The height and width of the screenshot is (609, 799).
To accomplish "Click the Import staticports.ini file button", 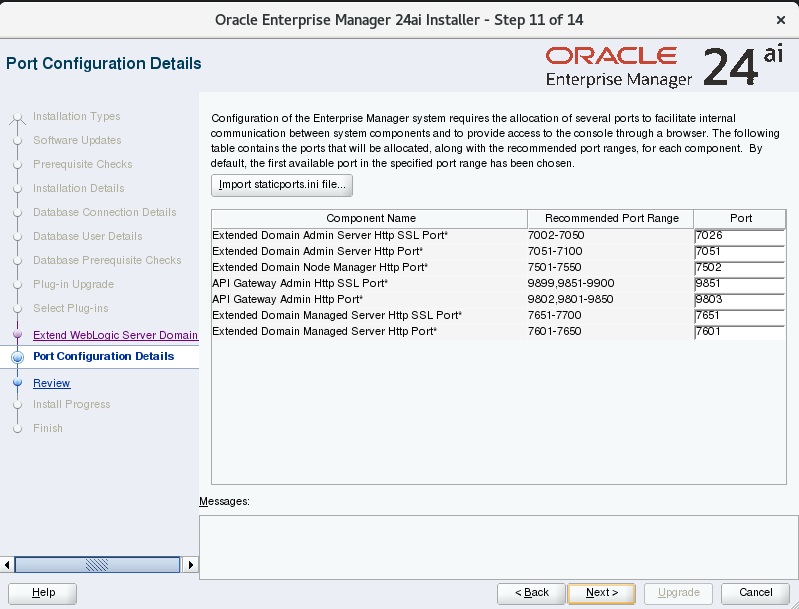I will coord(282,185).
